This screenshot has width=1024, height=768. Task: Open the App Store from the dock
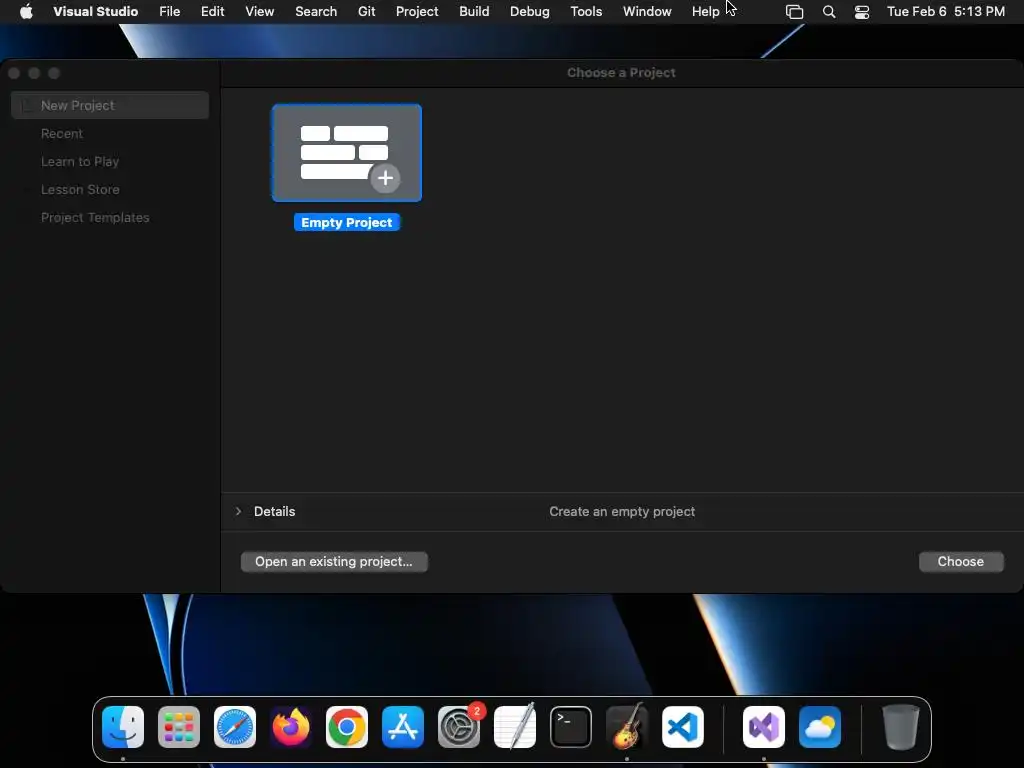pyautogui.click(x=403, y=727)
